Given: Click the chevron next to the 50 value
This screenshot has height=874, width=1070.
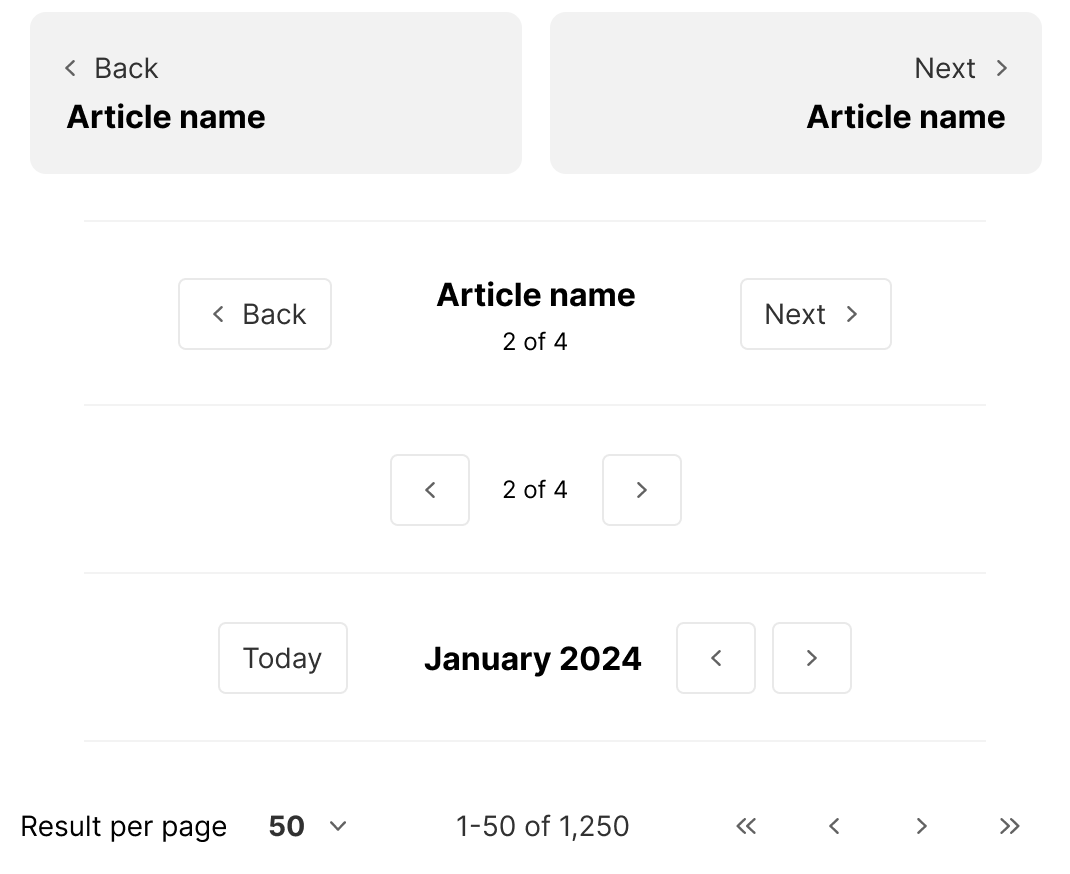Looking at the screenshot, I should pyautogui.click(x=337, y=826).
